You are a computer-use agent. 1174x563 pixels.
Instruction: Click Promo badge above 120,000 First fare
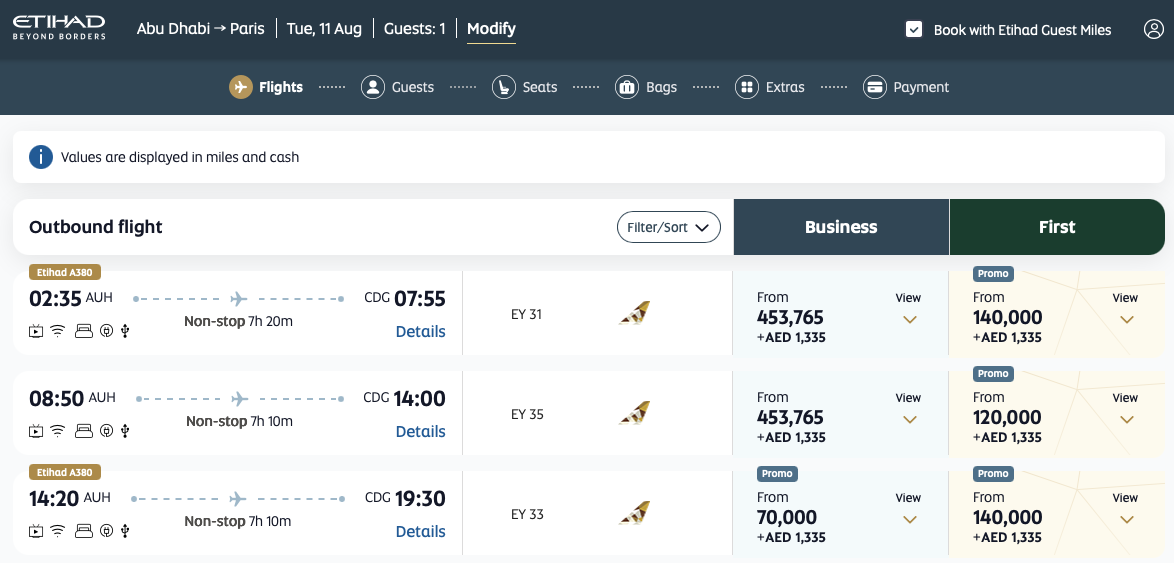tap(993, 374)
